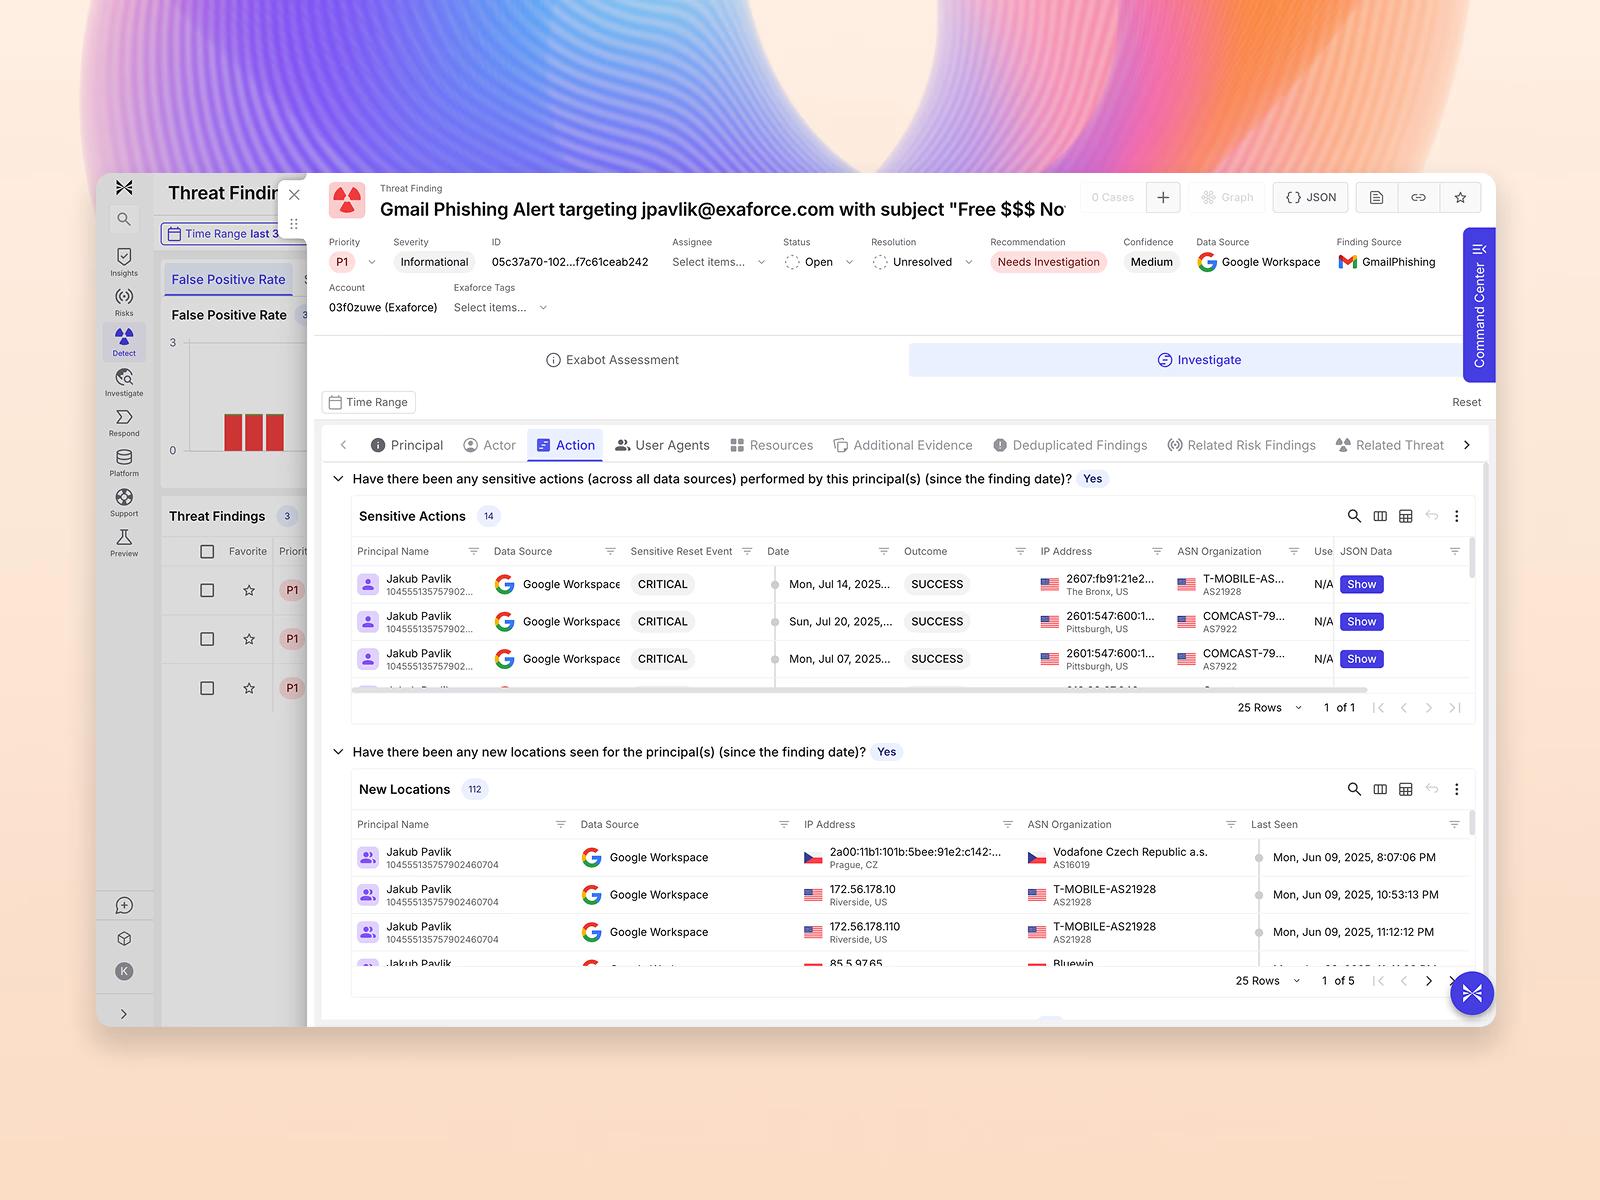Change rows per page for Sensitive Actions

(x=1270, y=708)
